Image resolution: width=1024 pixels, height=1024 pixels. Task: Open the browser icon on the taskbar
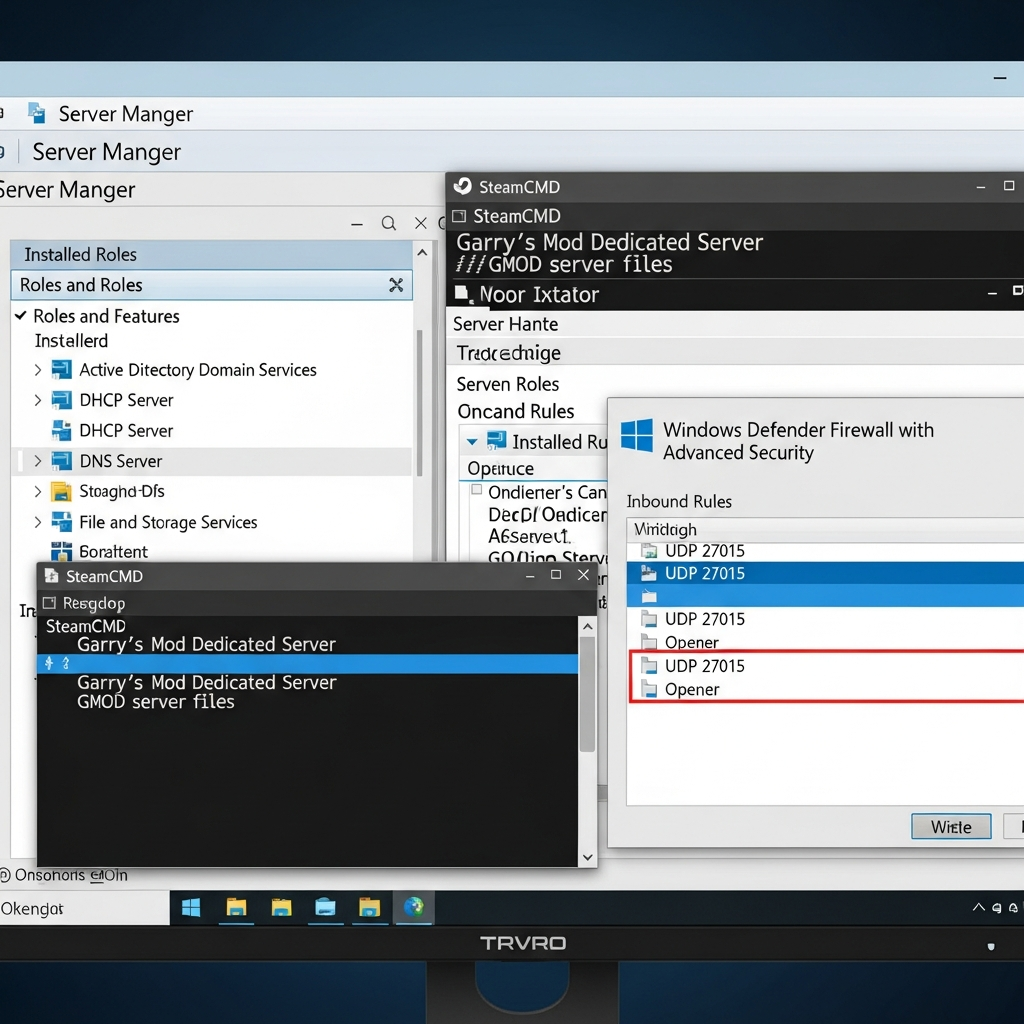click(414, 907)
